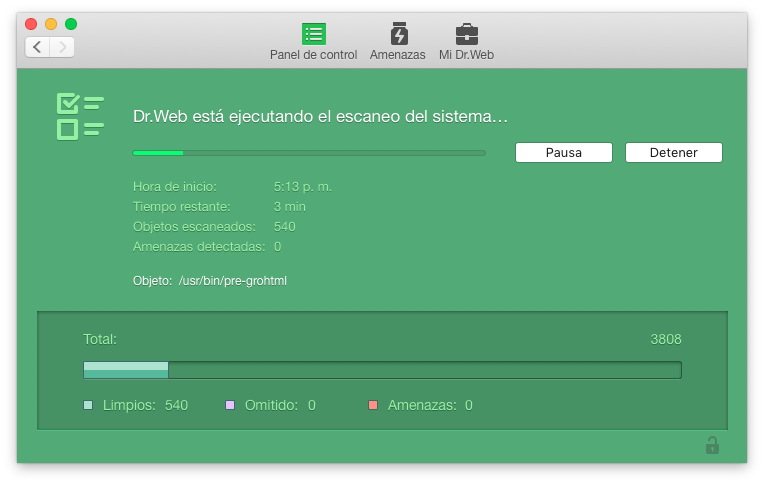Open the Mi Dr.Web tab

466,42
